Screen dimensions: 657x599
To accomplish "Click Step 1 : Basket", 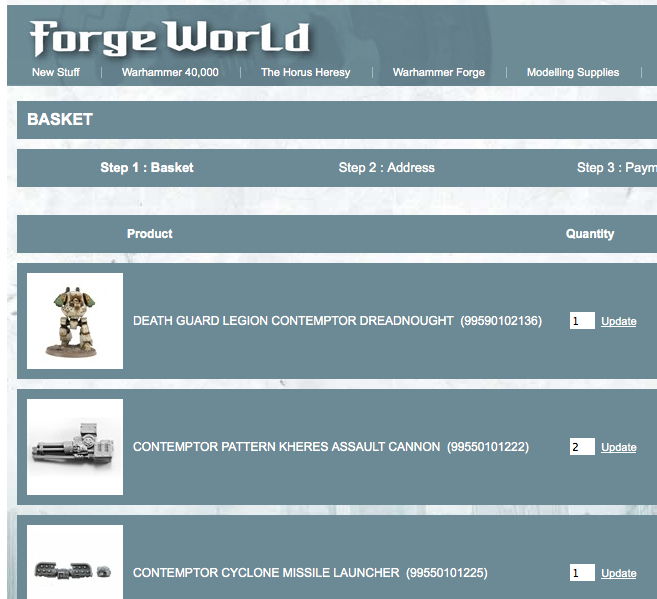I will 147,168.
